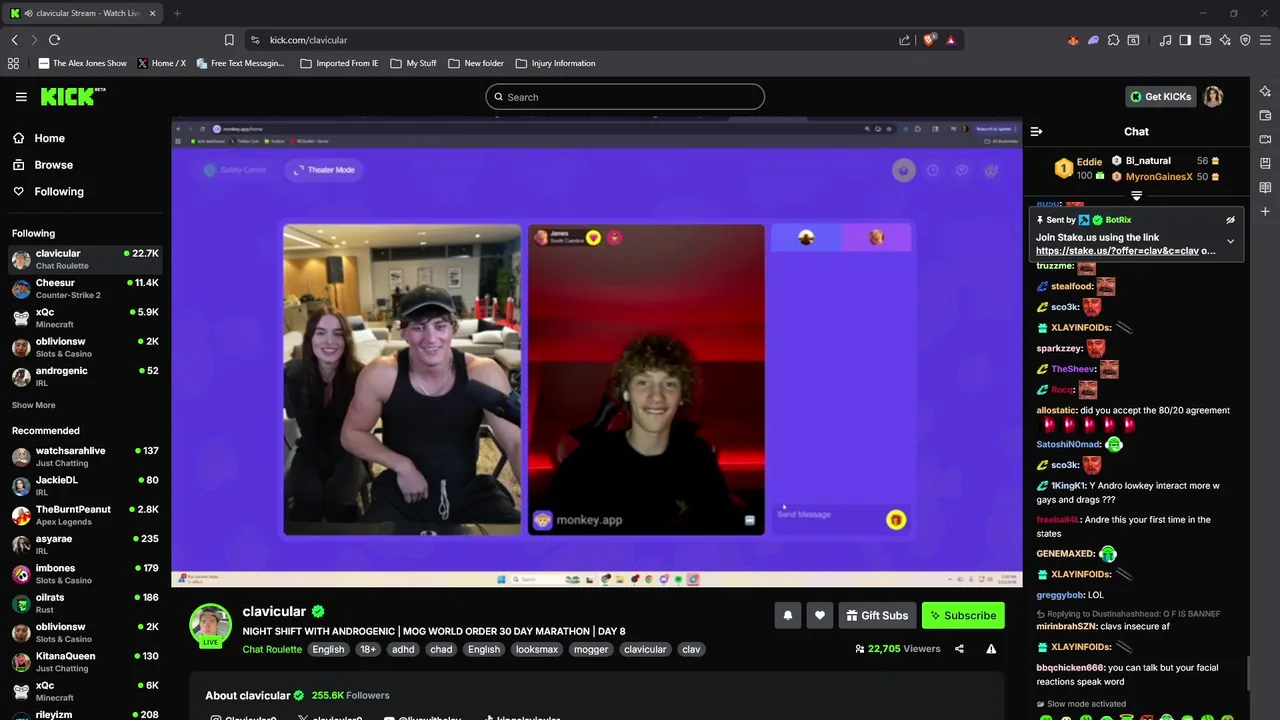Open Cheesur channel in Following list
Viewport: 1280px width, 720px height.
(x=85, y=289)
